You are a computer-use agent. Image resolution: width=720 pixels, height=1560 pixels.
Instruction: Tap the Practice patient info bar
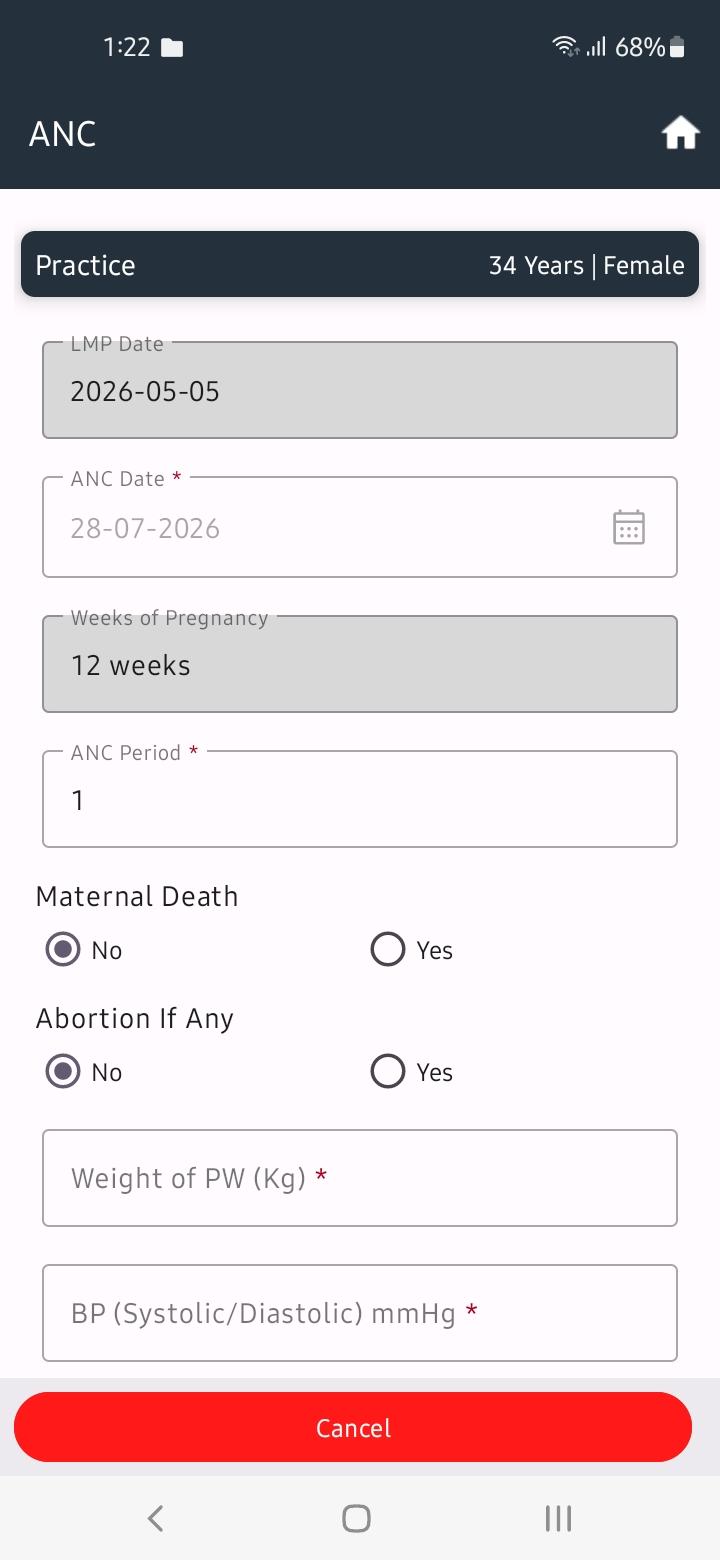coord(360,264)
